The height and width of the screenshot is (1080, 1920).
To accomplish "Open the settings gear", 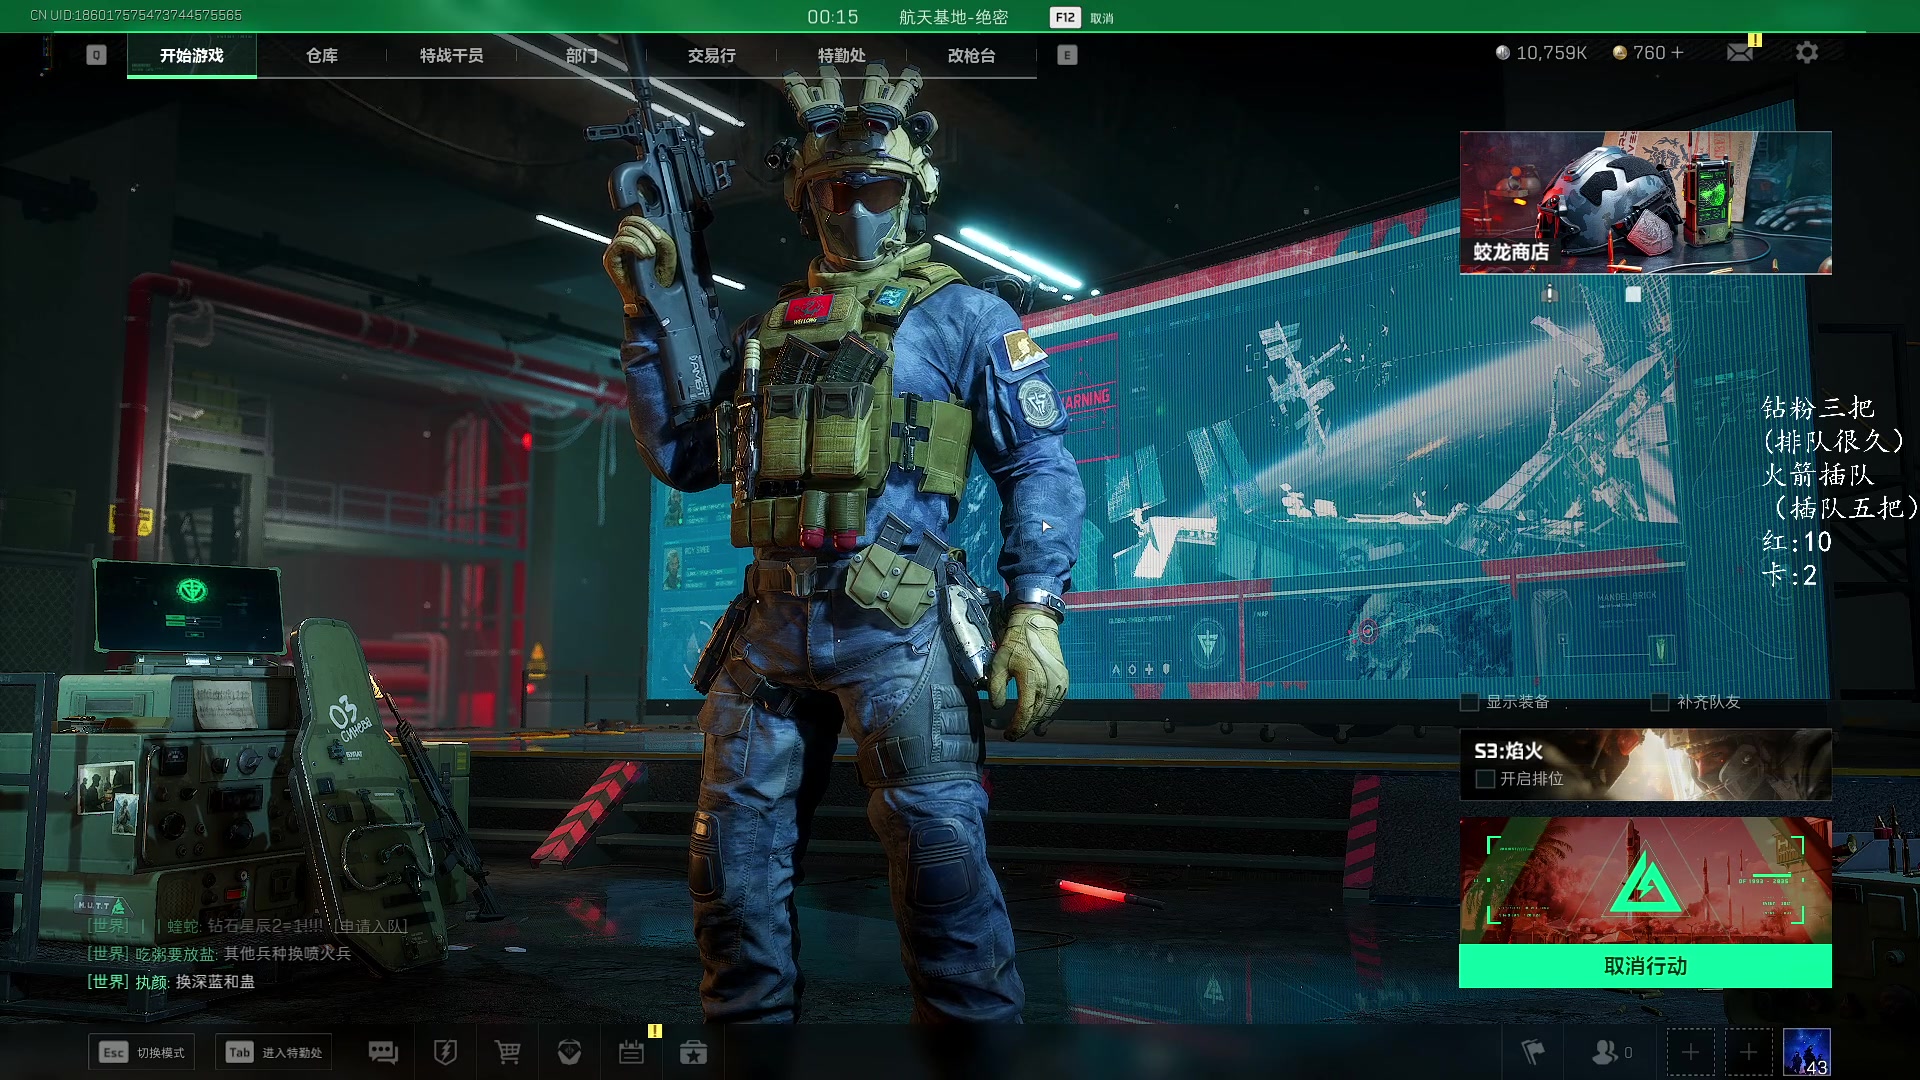I will click(1806, 52).
